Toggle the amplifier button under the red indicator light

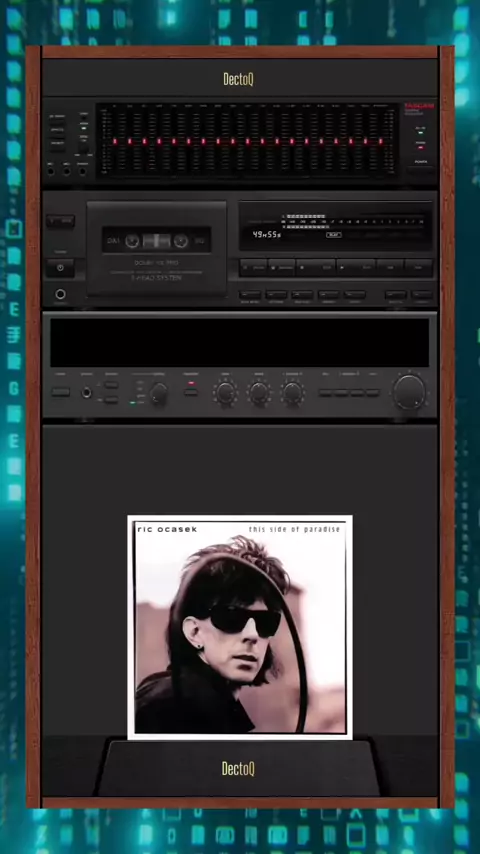point(191,392)
